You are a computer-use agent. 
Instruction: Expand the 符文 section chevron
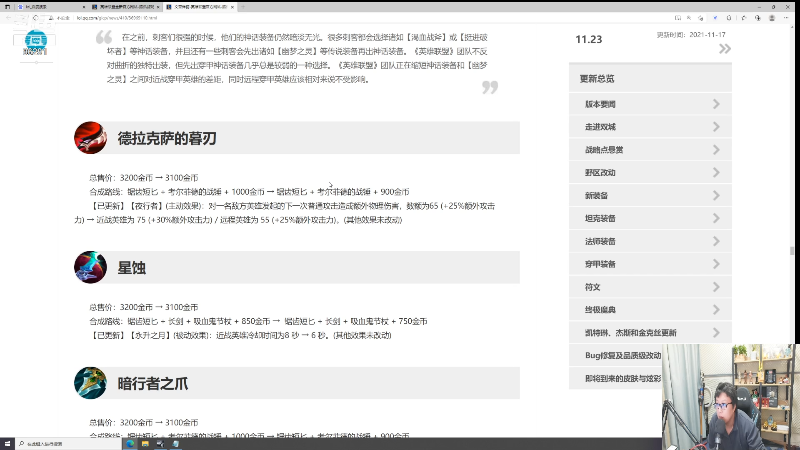[x=716, y=287]
